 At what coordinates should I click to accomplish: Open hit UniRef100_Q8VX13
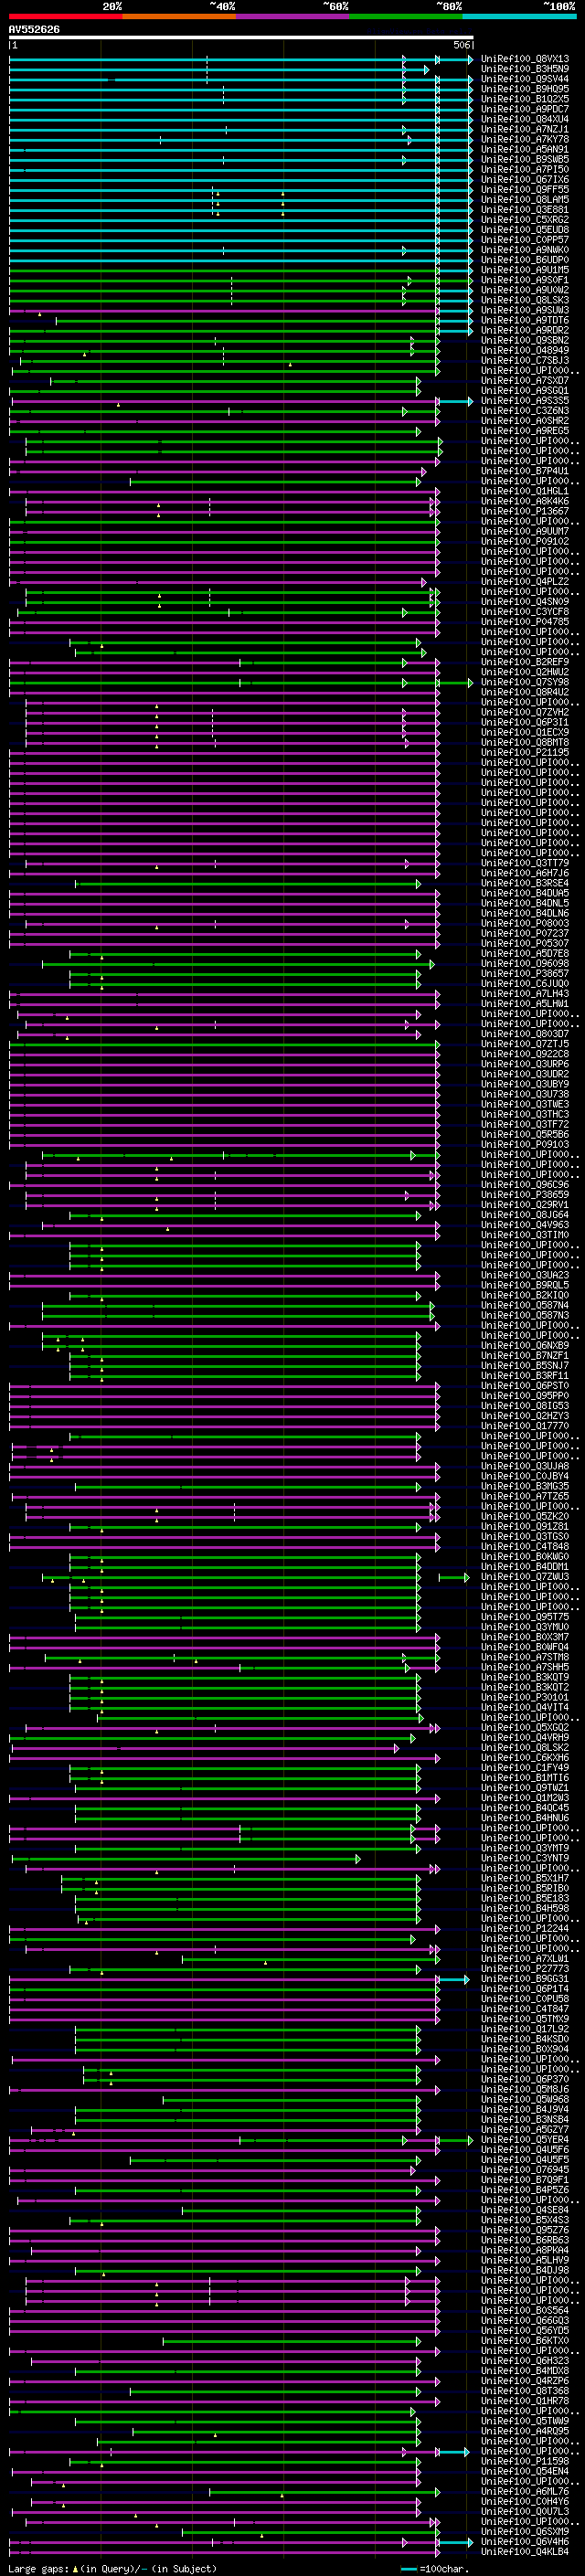point(525,59)
